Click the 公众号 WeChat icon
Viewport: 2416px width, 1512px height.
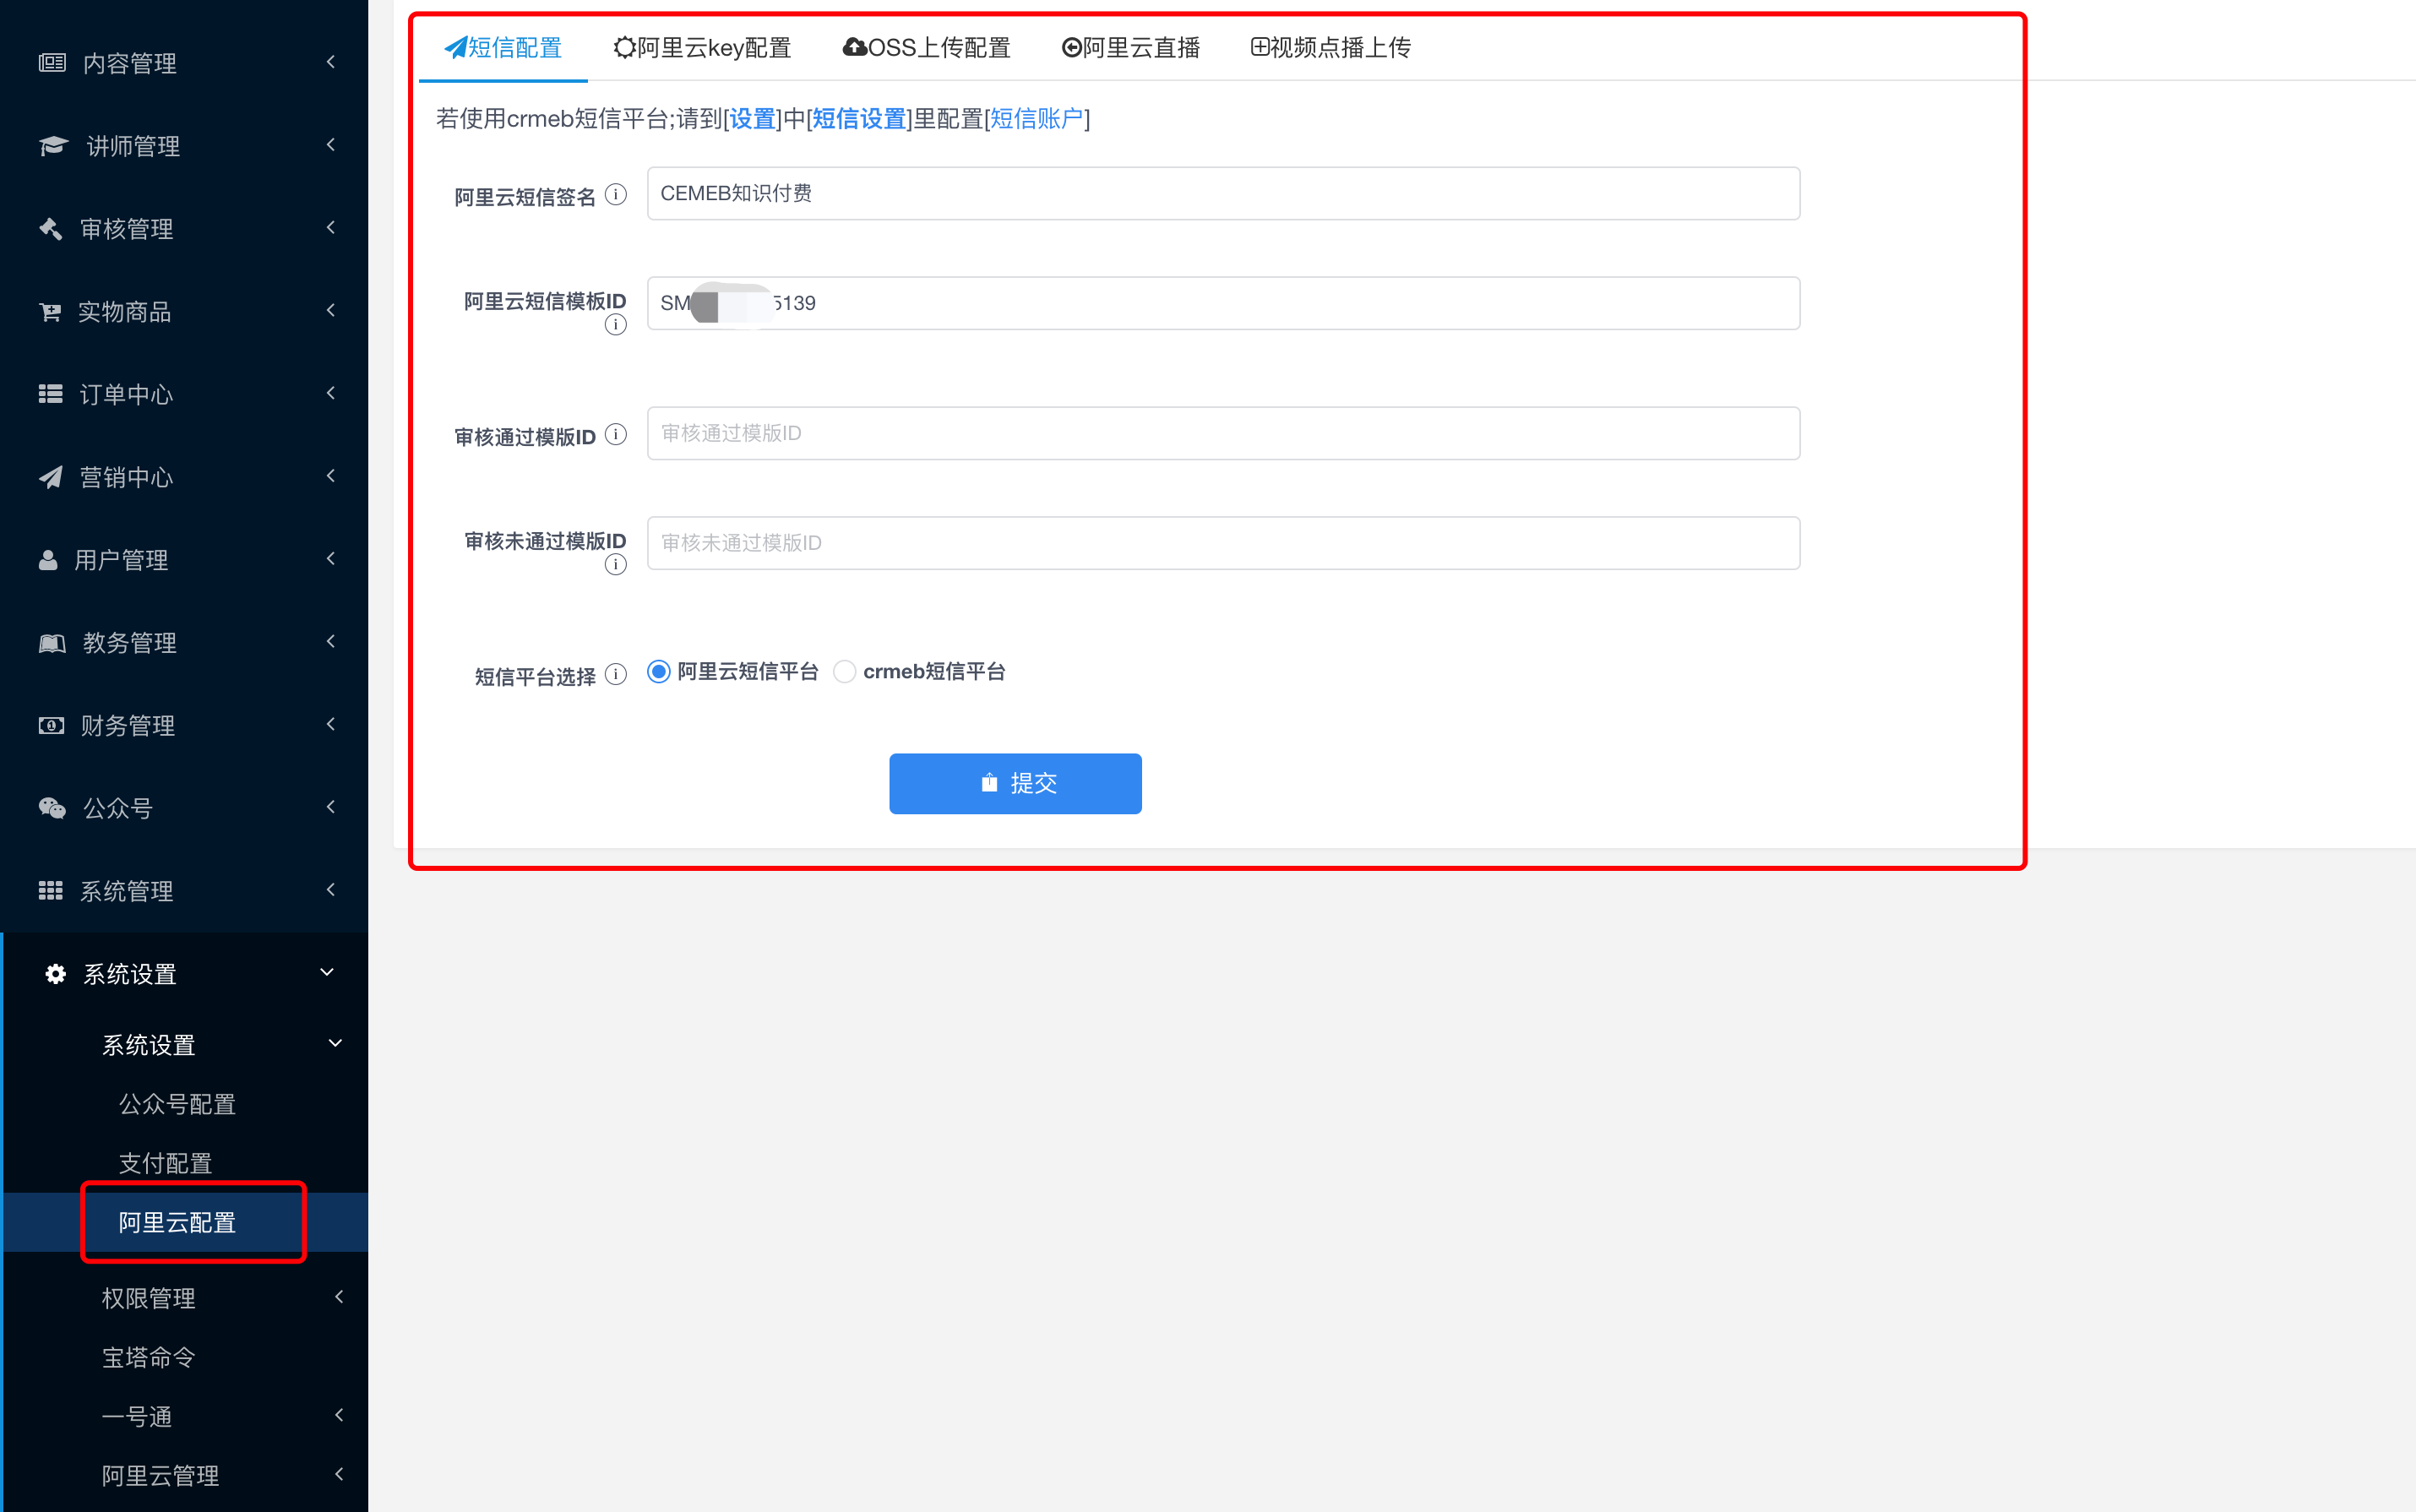click(x=52, y=808)
